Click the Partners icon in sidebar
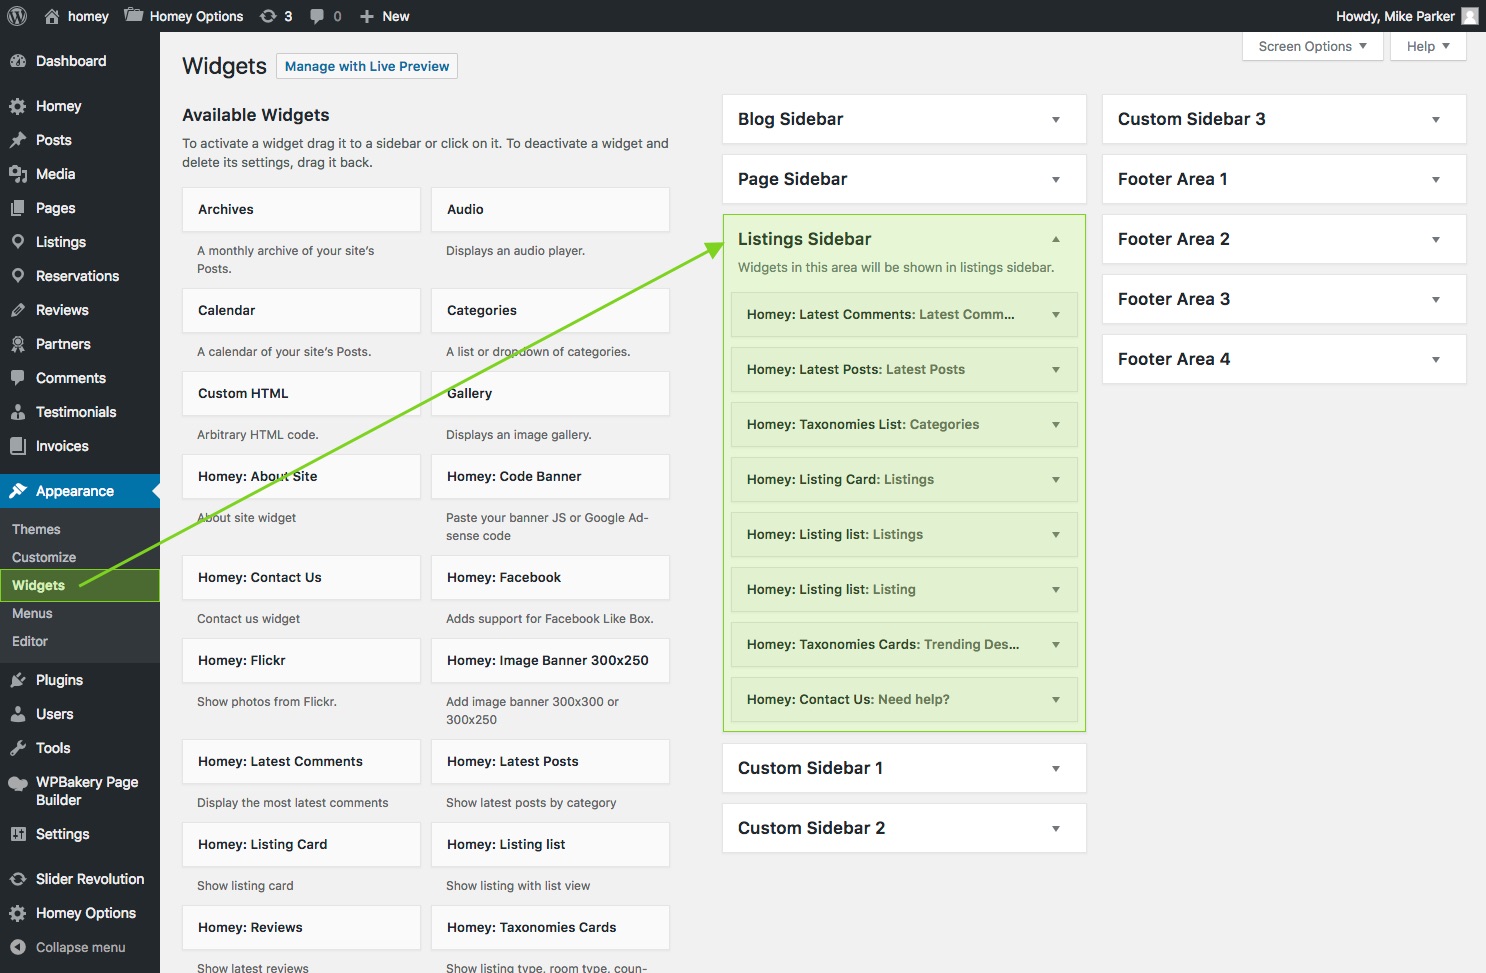This screenshot has height=973, width=1486. (18, 344)
